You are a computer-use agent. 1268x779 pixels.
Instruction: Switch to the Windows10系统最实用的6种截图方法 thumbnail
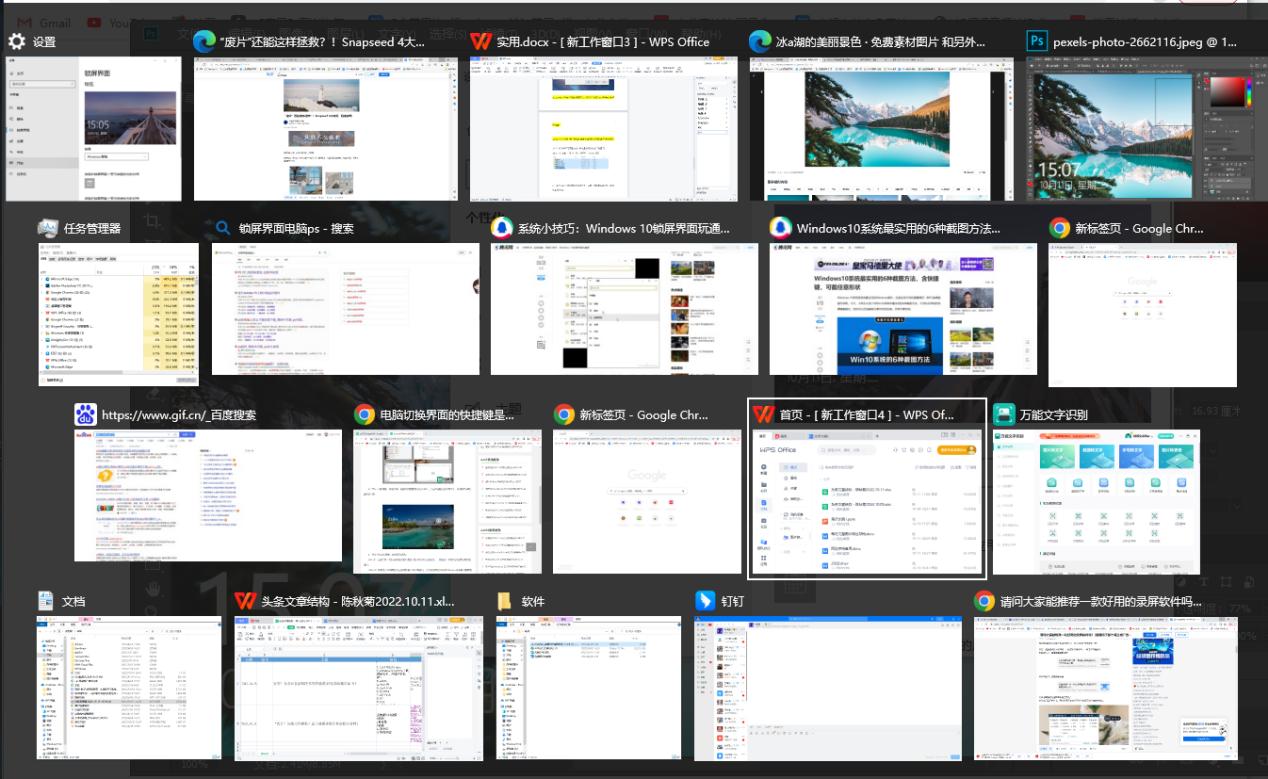903,309
